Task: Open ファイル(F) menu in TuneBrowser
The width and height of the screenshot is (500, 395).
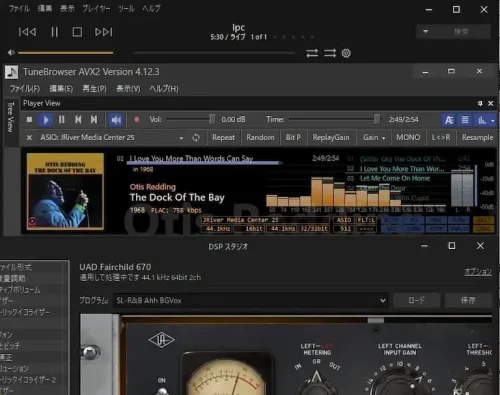Action: pos(25,89)
